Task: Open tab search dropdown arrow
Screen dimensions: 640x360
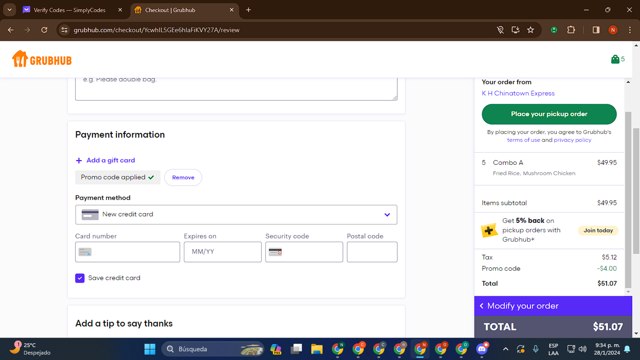Action: (9, 10)
